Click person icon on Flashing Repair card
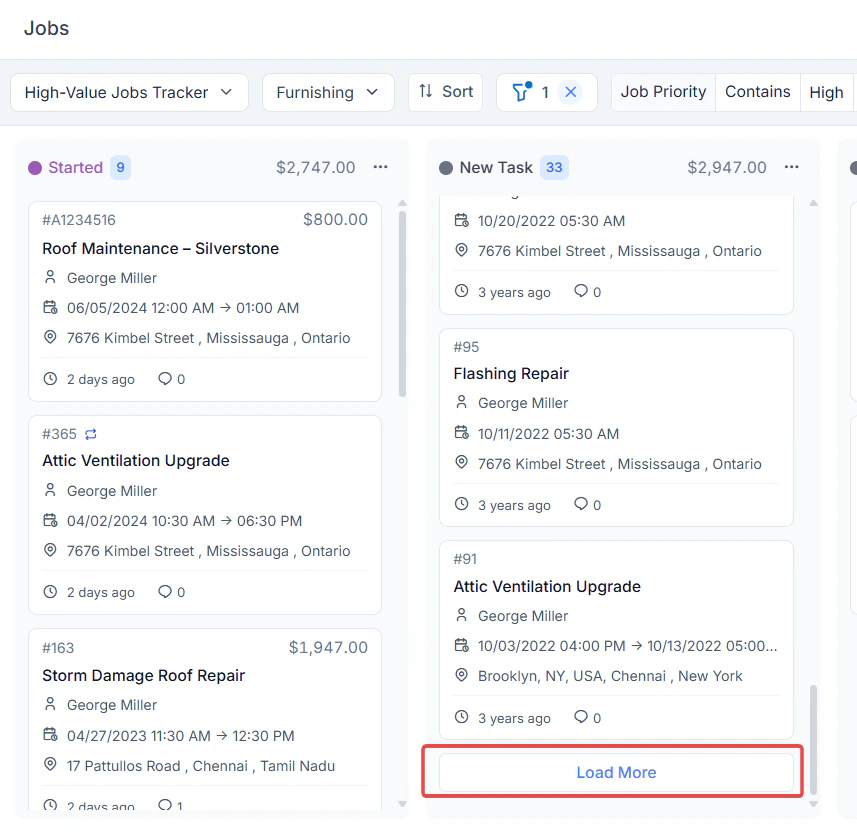This screenshot has height=834, width=857. (462, 402)
